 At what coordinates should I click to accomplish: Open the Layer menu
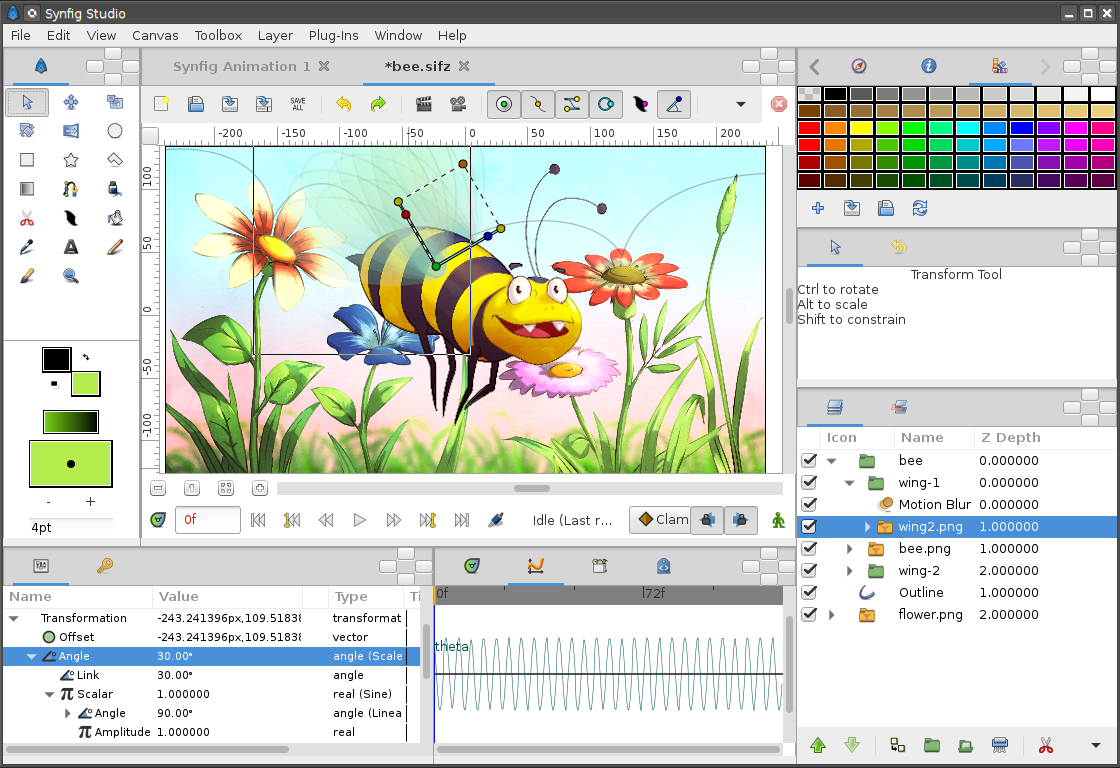(x=275, y=35)
